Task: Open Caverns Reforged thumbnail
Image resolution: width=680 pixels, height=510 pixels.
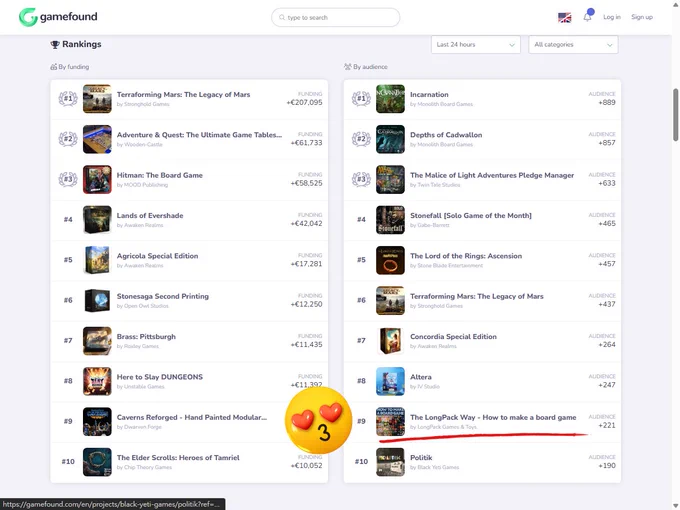Action: point(97,422)
